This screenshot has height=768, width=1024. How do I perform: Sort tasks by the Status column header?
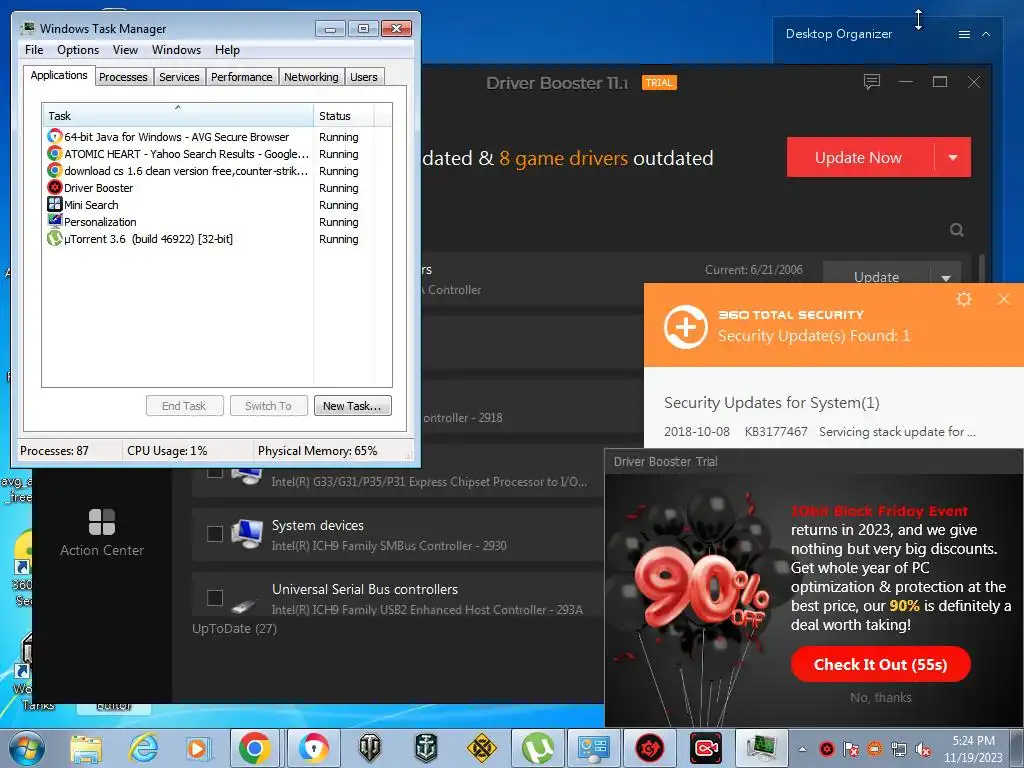pyautogui.click(x=344, y=116)
